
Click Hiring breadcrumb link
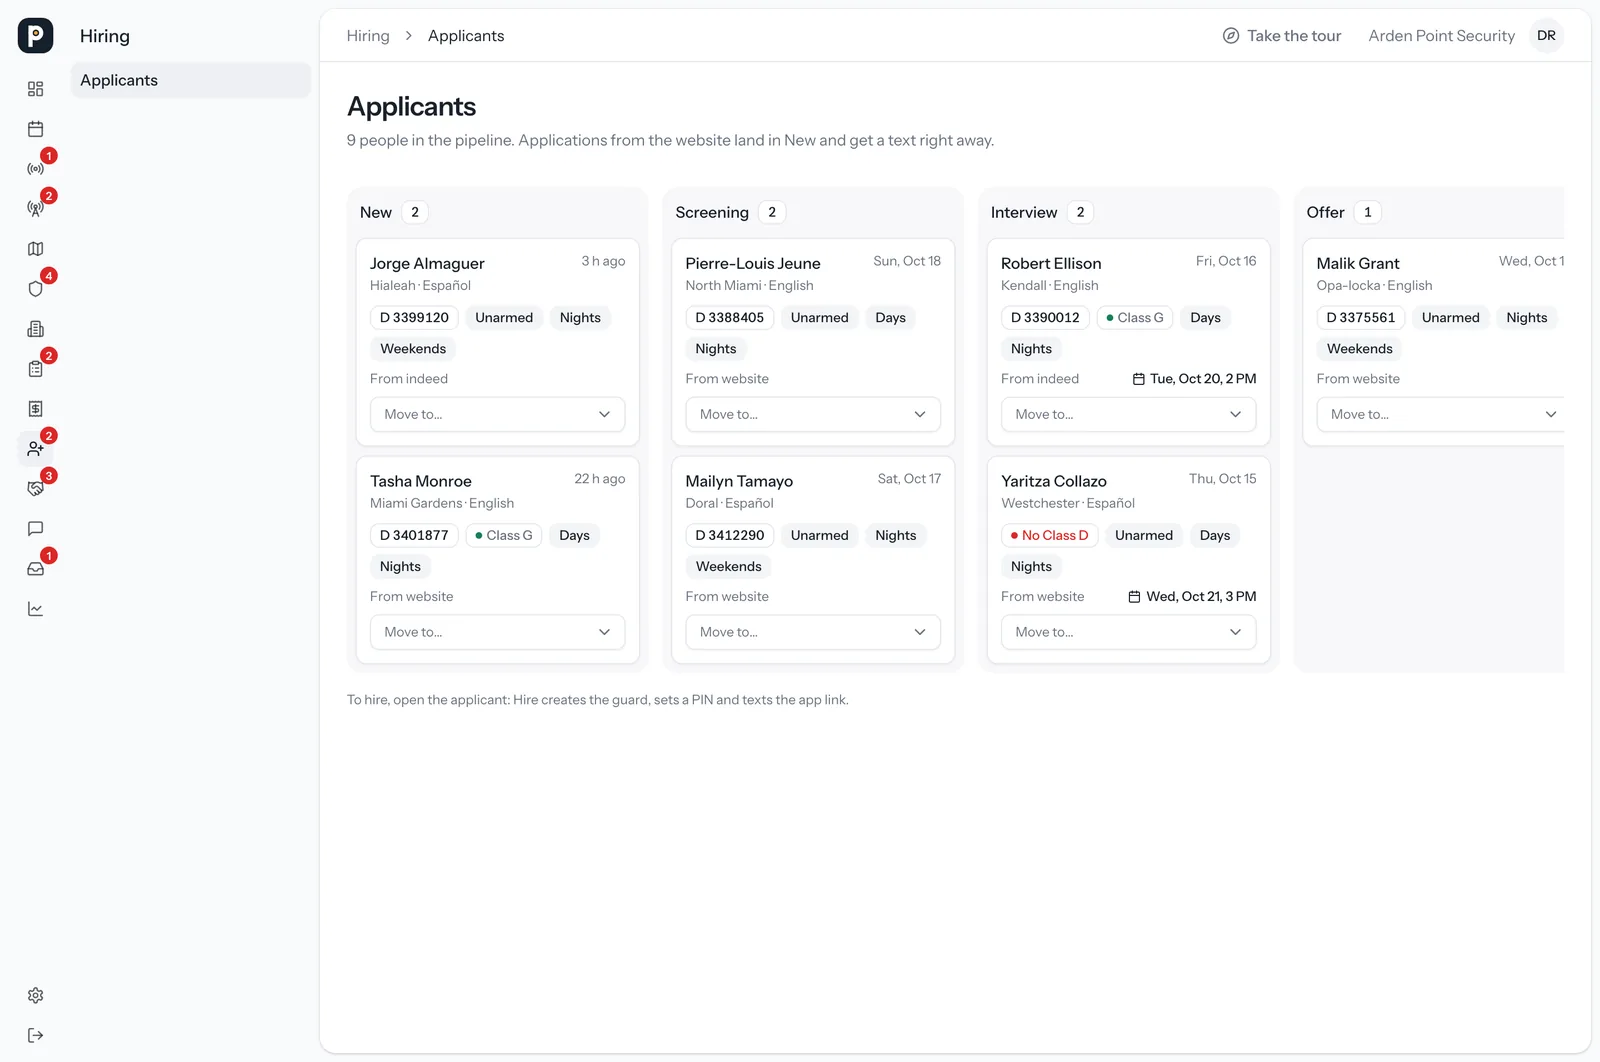(x=368, y=36)
